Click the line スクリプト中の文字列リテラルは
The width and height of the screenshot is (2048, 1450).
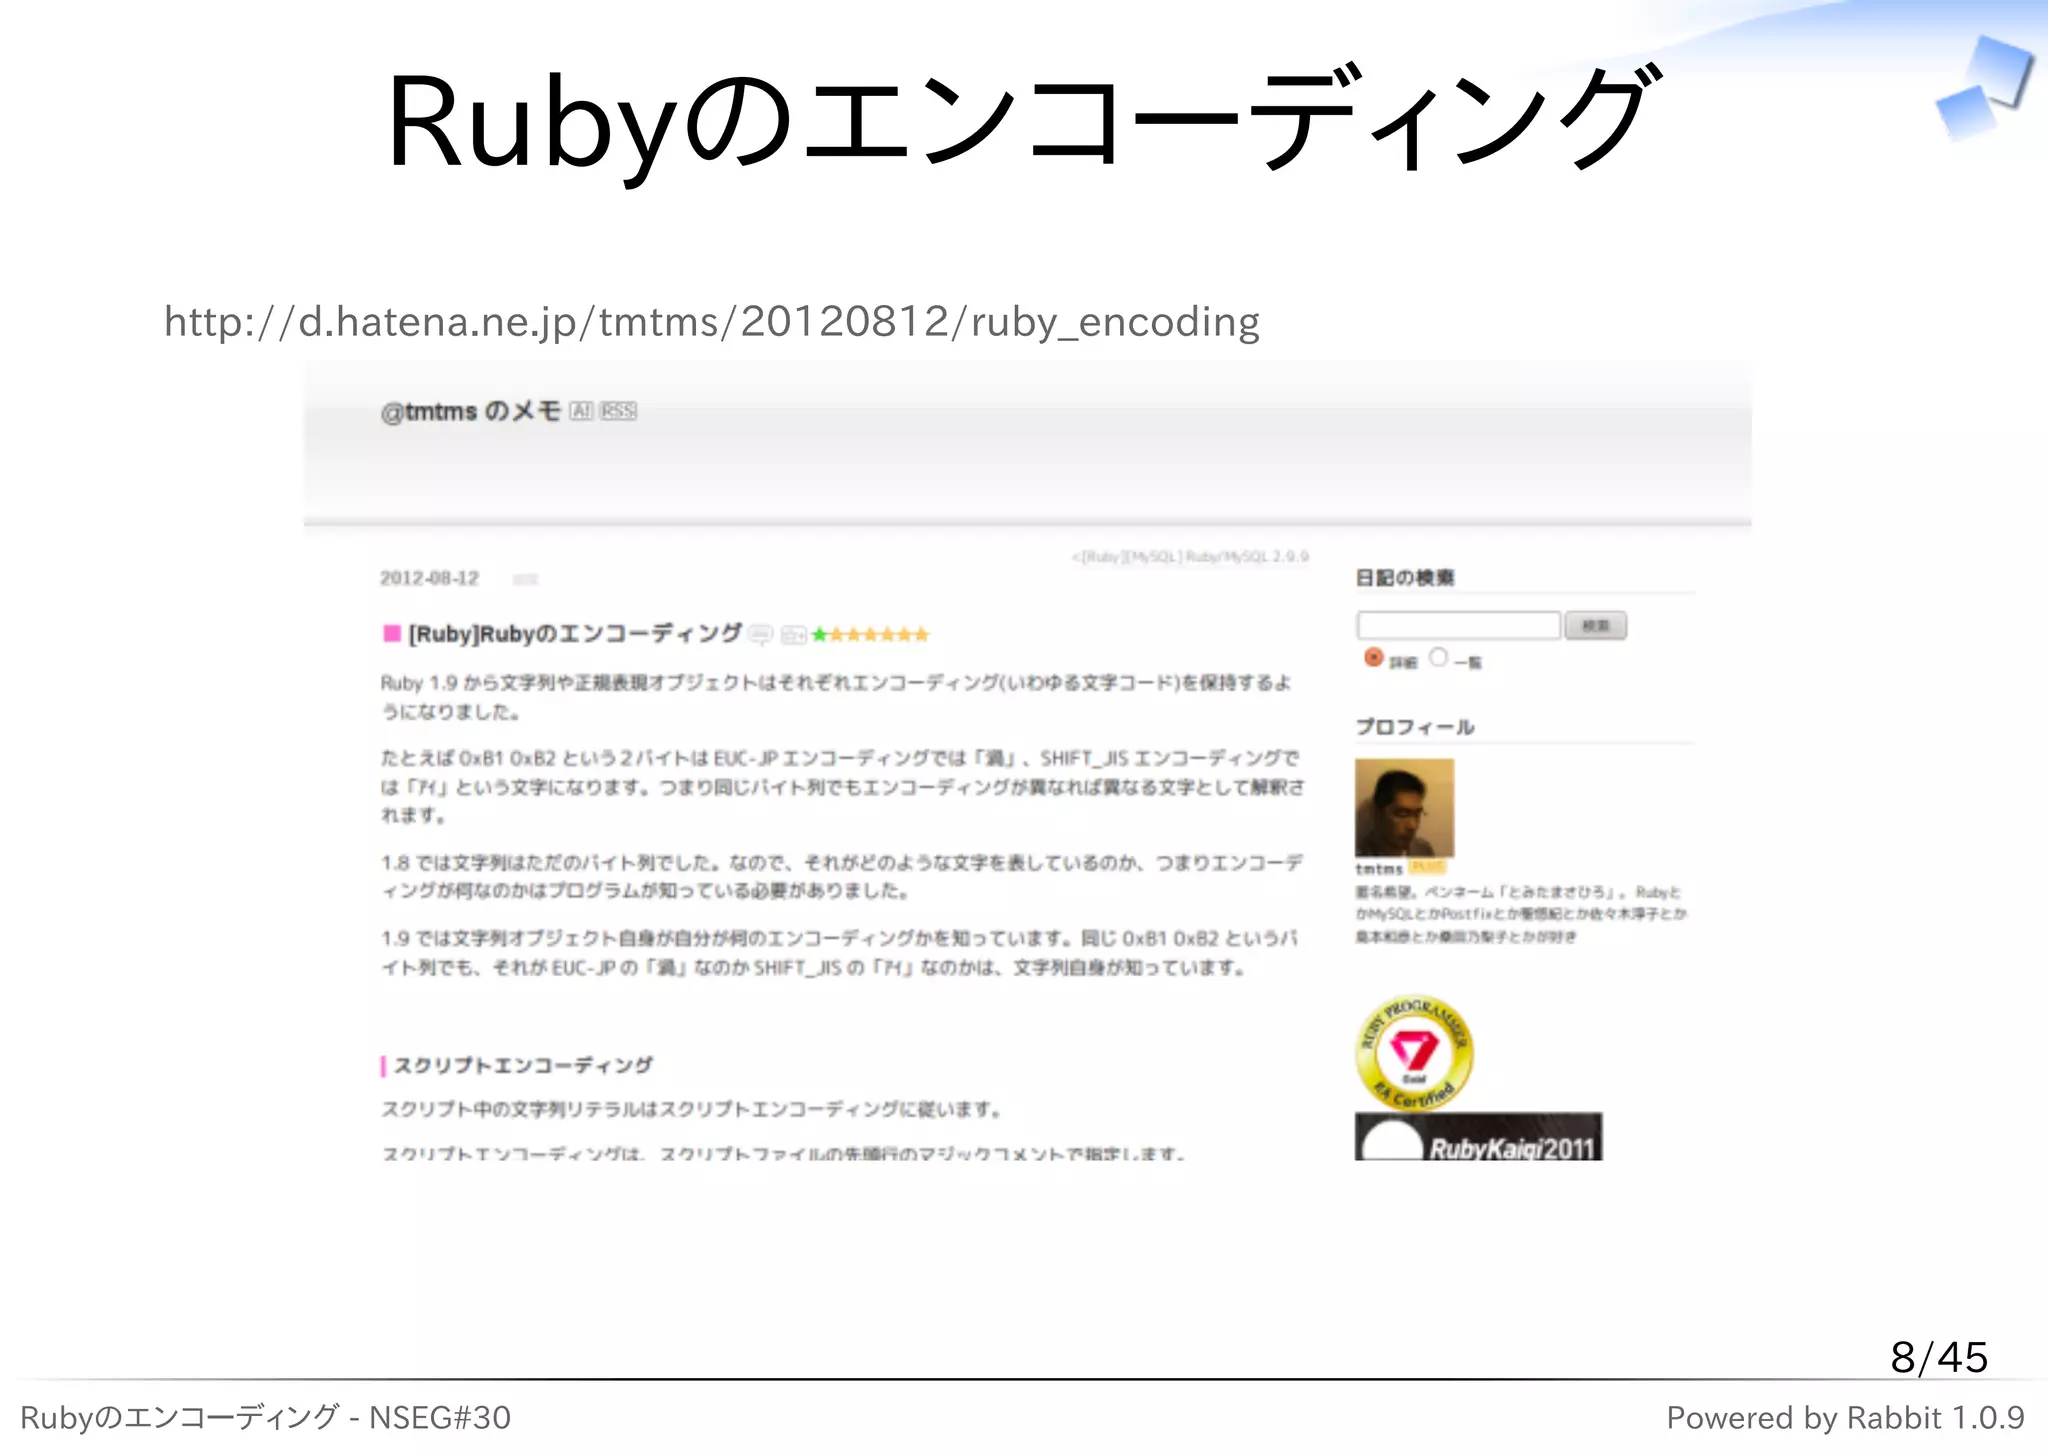[691, 1109]
